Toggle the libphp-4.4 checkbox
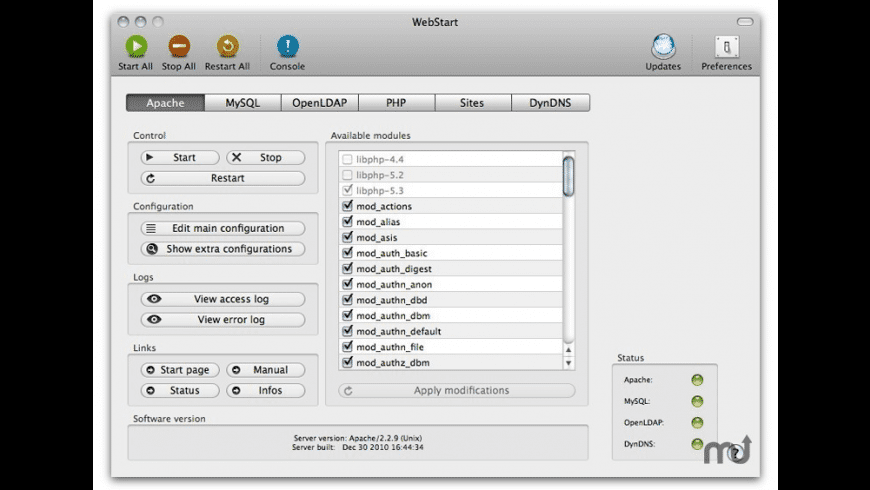Screen dimensions: 870x490 click(x=347, y=159)
